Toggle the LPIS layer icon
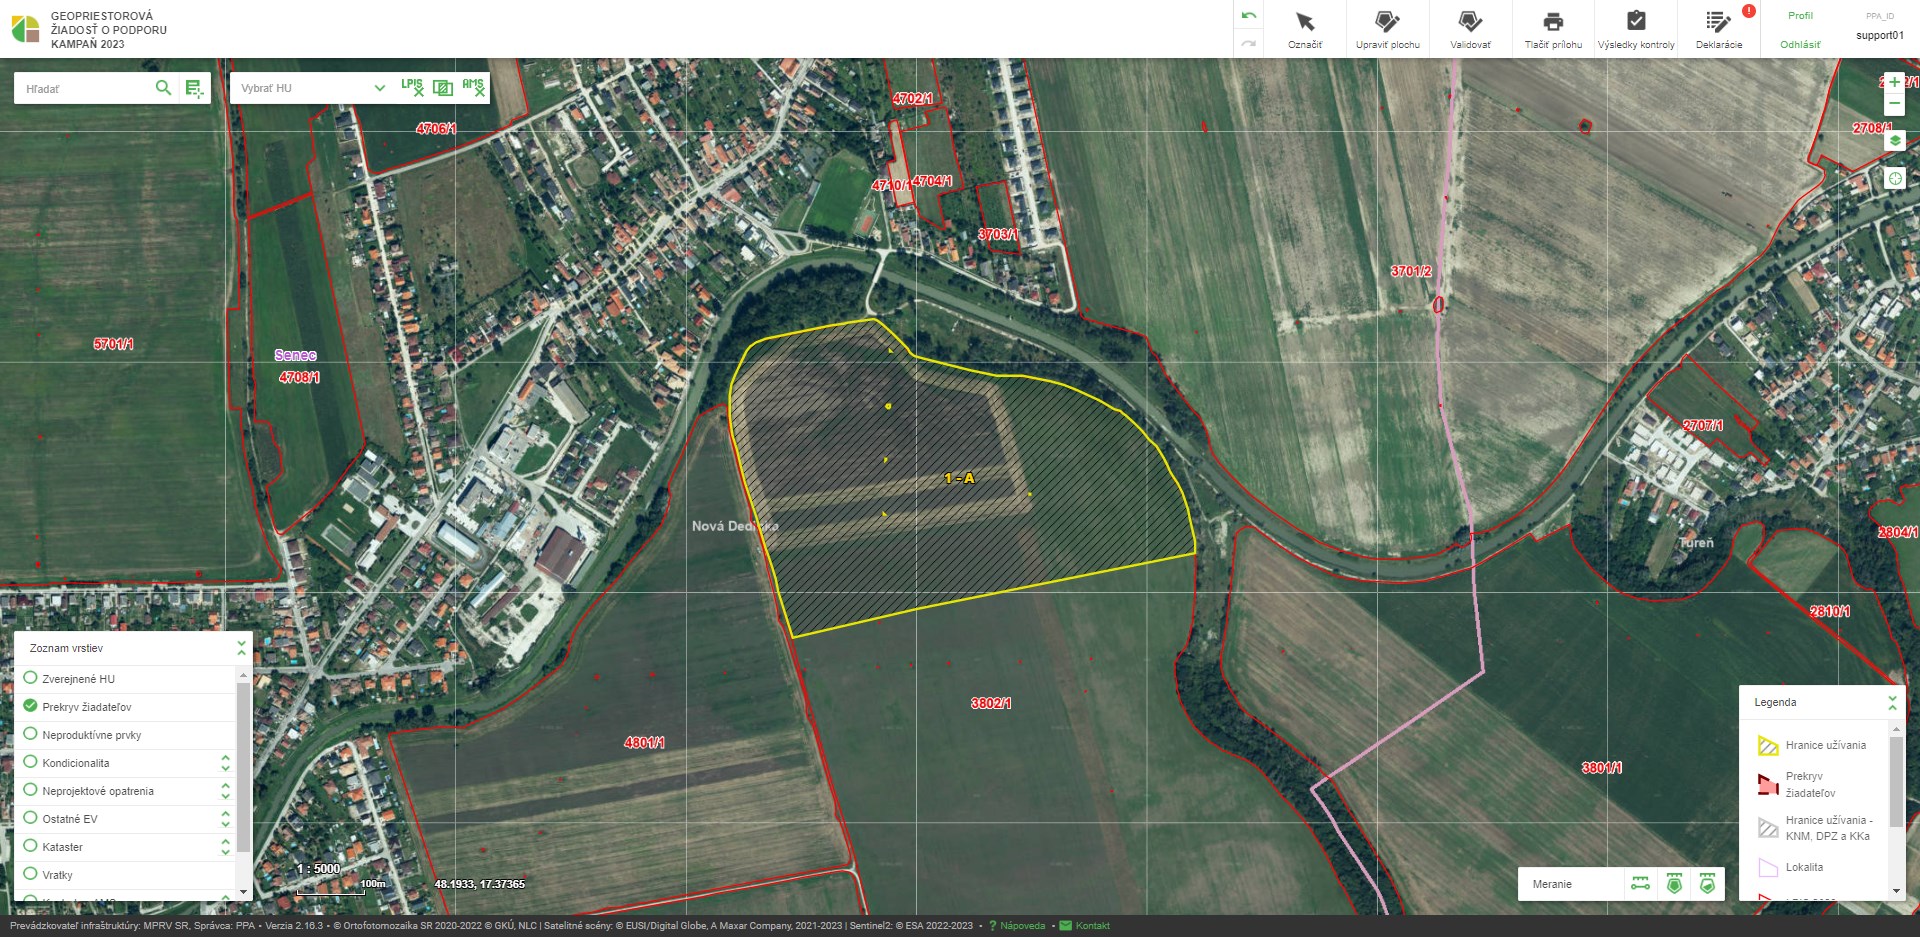 pos(412,88)
